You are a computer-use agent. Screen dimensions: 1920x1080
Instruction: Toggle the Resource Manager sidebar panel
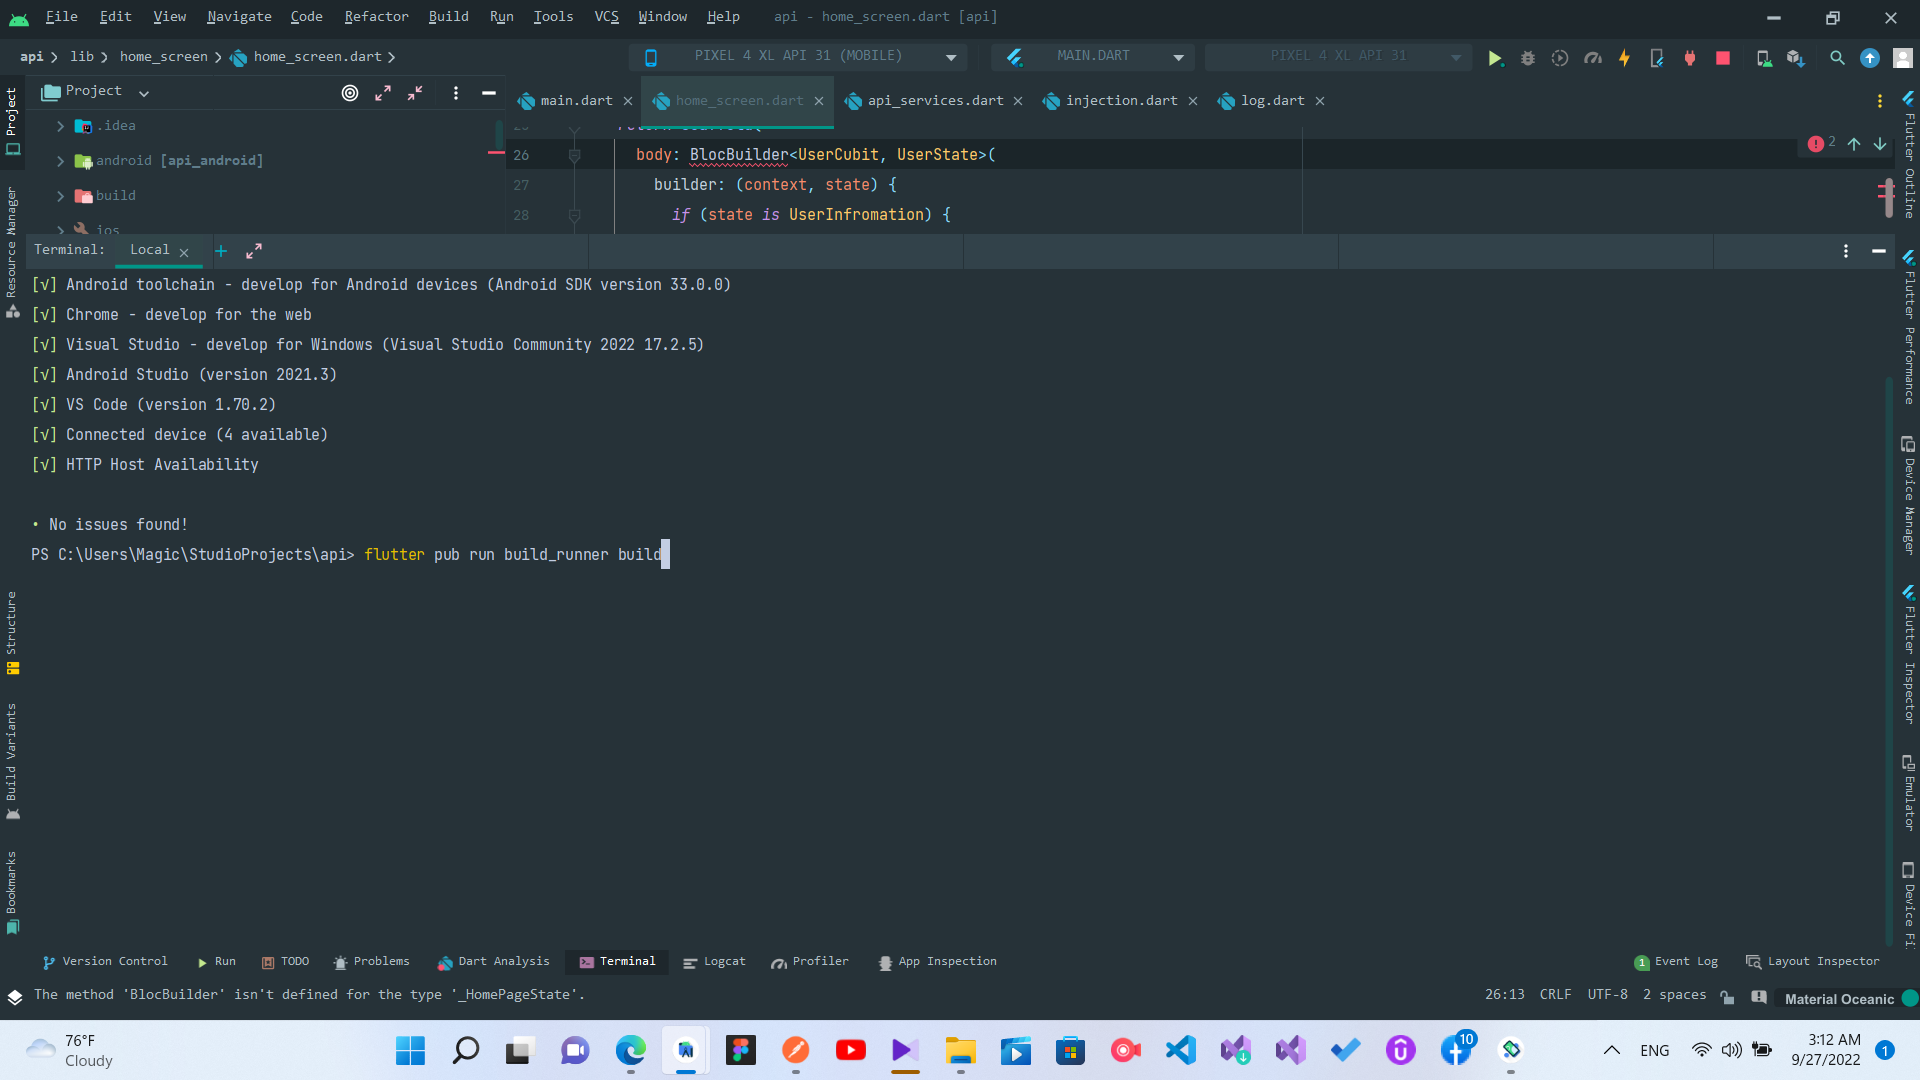[x=12, y=252]
